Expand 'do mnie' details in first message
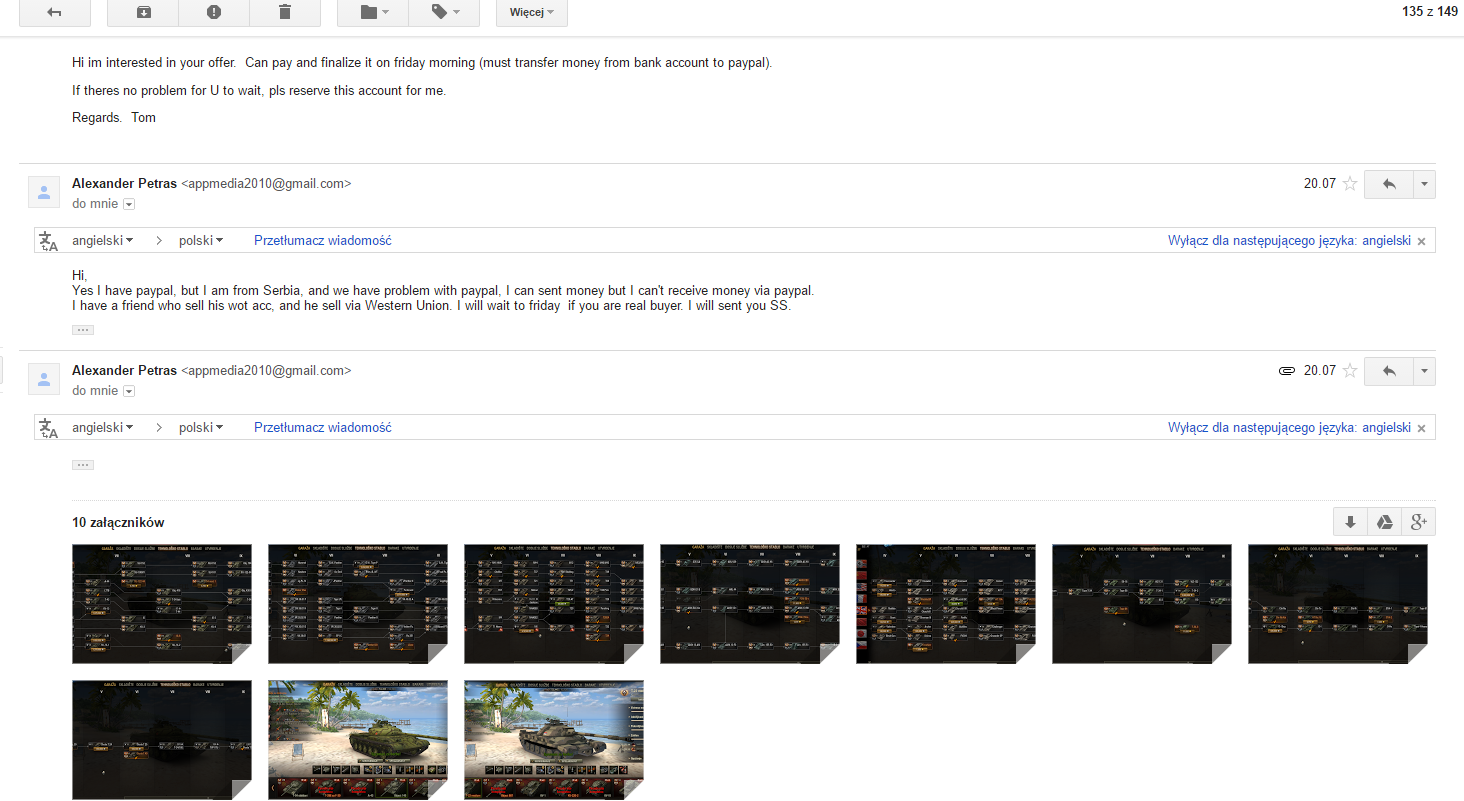 tap(128, 204)
